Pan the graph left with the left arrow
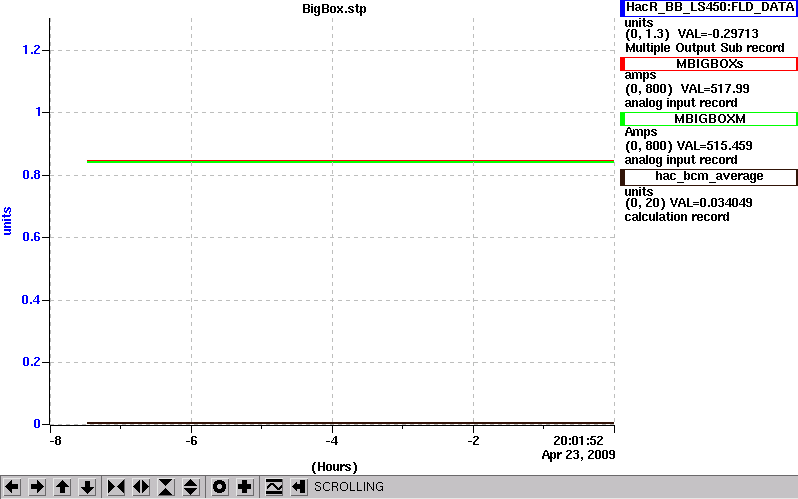The width and height of the screenshot is (798, 499). click(12, 487)
